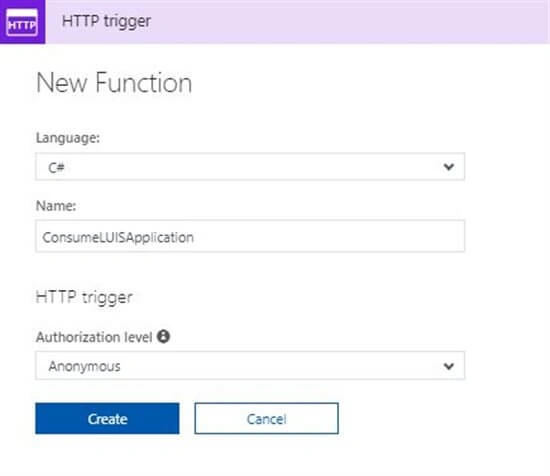This screenshot has width=550, height=476.
Task: Open the Language dropdown showing C#
Action: point(250,167)
